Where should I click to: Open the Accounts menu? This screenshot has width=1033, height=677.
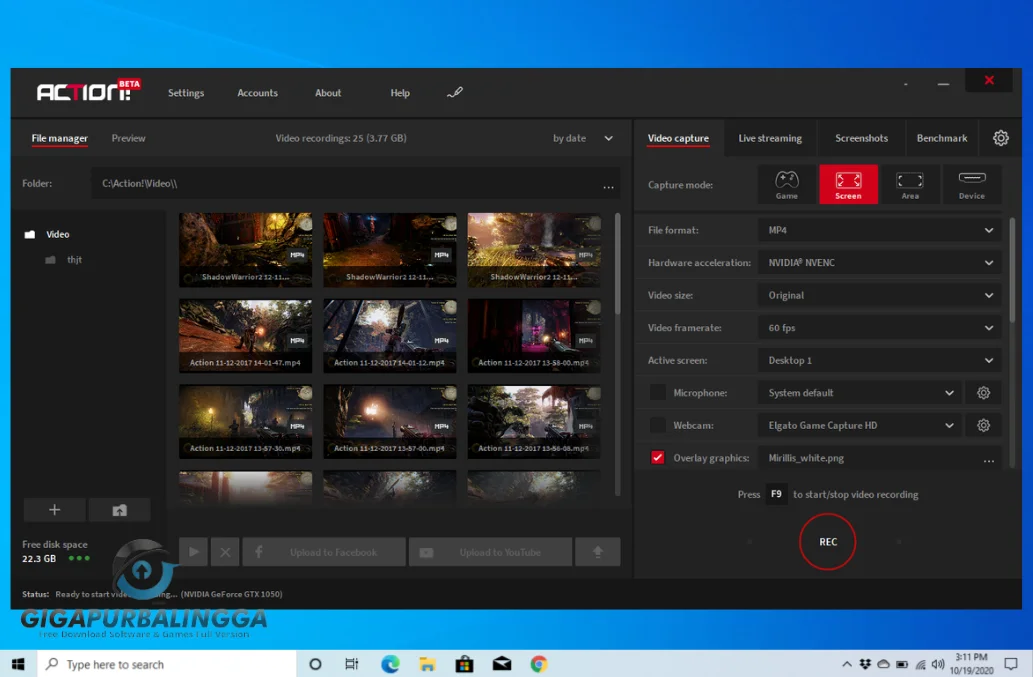(257, 93)
